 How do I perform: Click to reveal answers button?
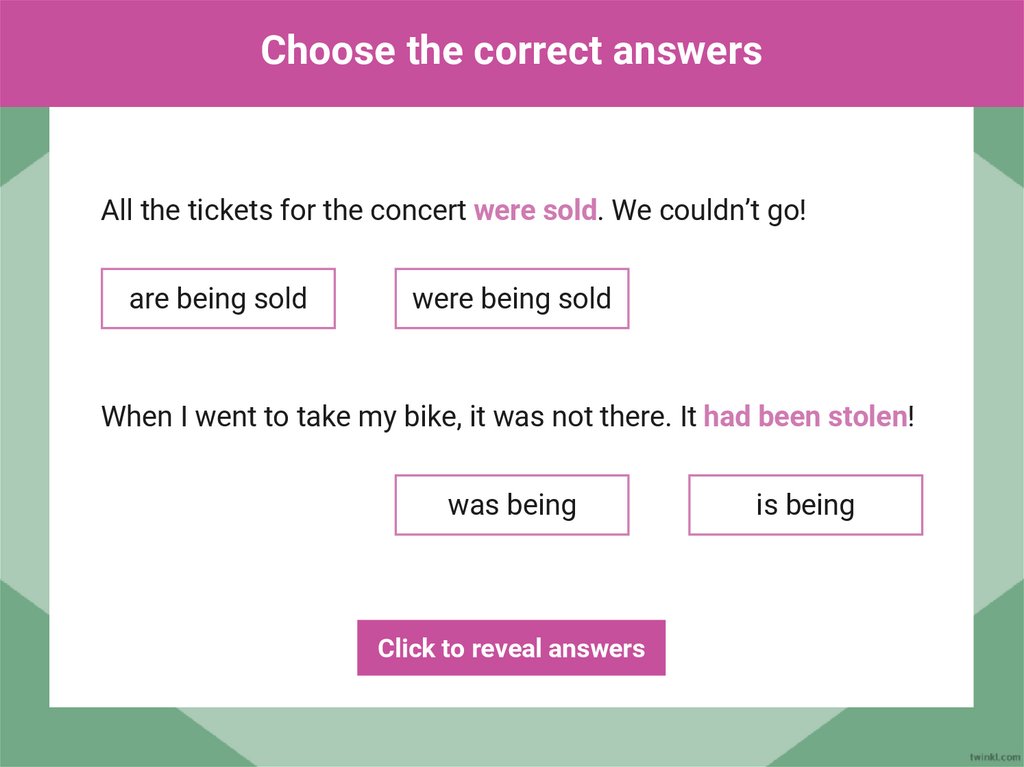click(511, 648)
